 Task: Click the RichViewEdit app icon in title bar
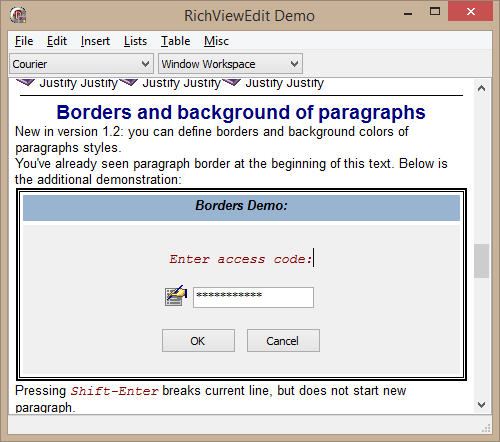(18, 15)
